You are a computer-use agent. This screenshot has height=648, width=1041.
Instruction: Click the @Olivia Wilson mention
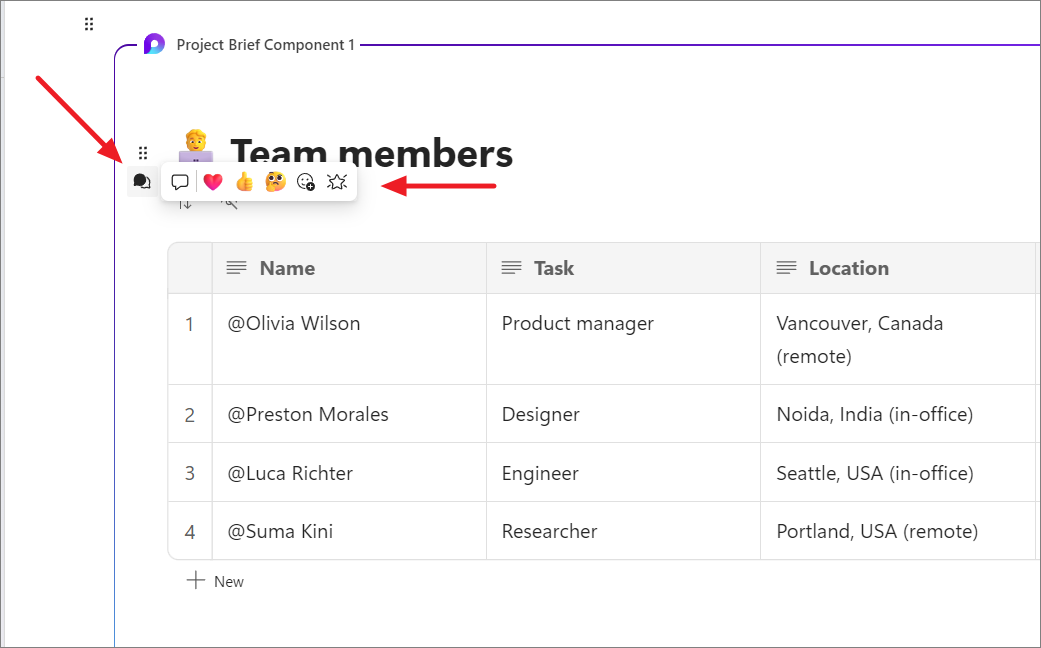pos(294,323)
